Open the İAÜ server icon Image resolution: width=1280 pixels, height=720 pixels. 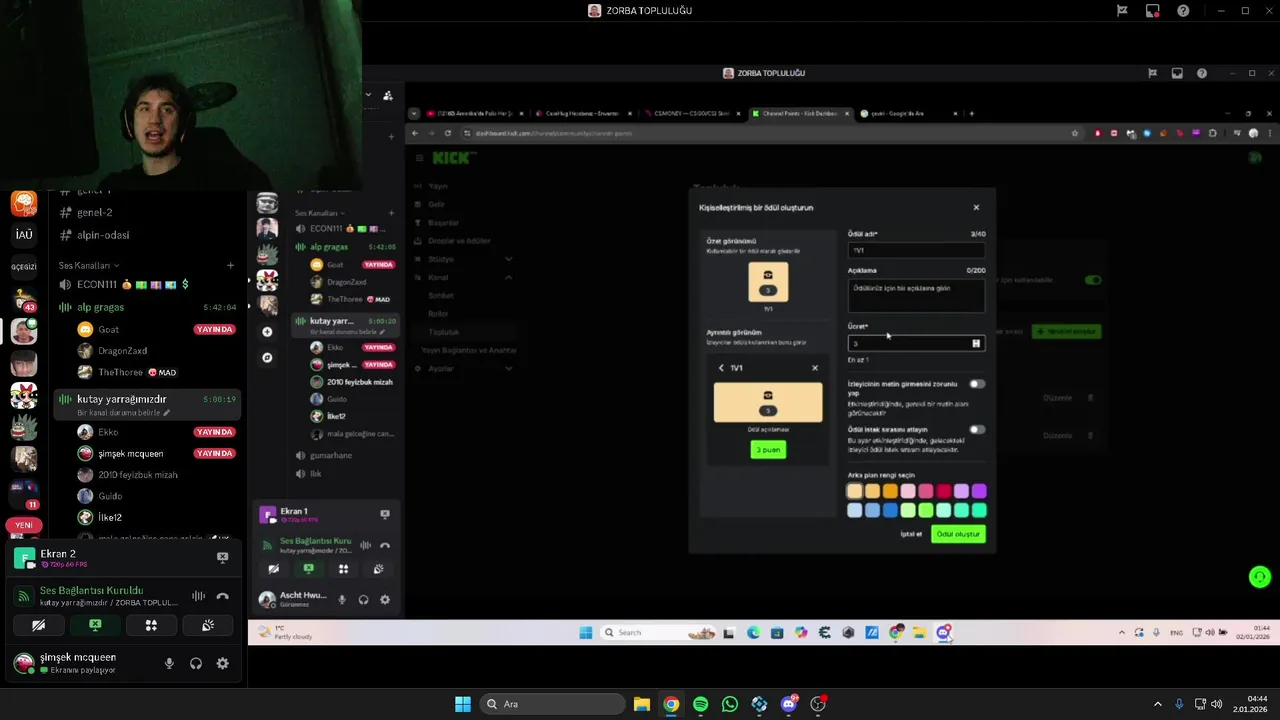[x=24, y=234]
